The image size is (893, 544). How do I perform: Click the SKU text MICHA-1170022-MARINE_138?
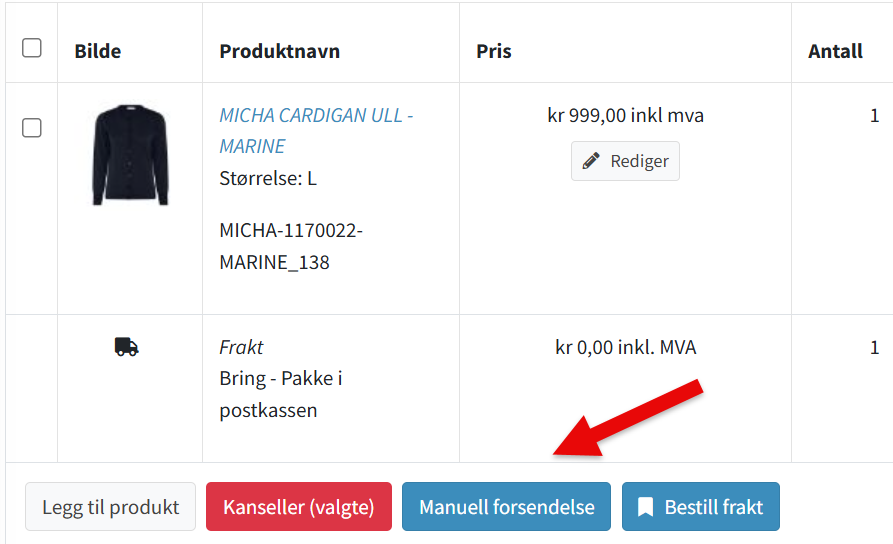click(x=291, y=246)
